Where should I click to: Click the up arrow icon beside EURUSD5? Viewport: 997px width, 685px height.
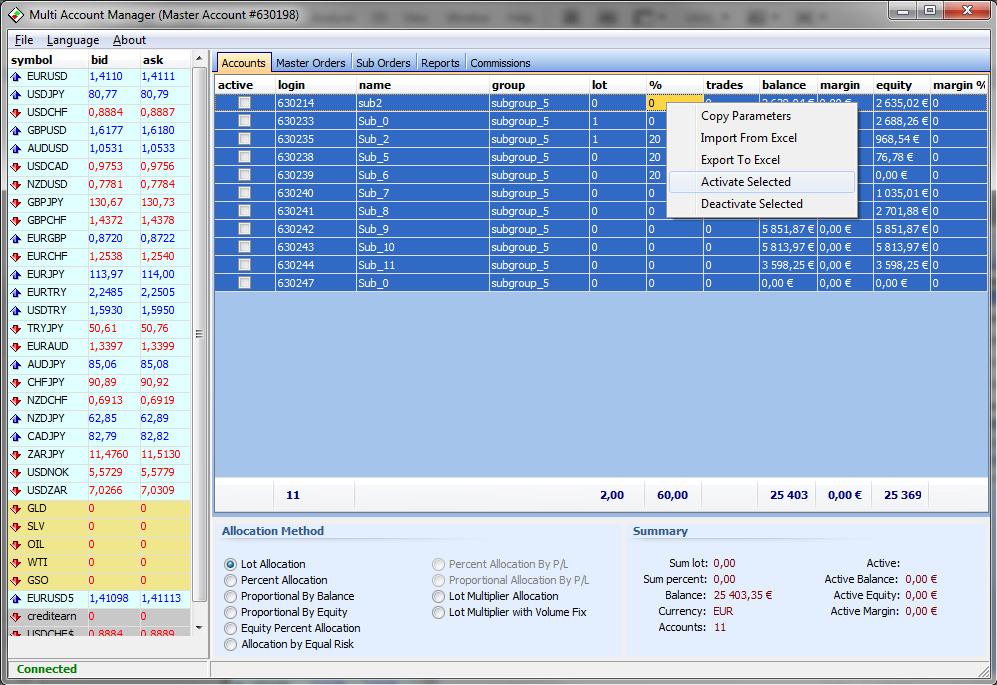(x=16, y=599)
